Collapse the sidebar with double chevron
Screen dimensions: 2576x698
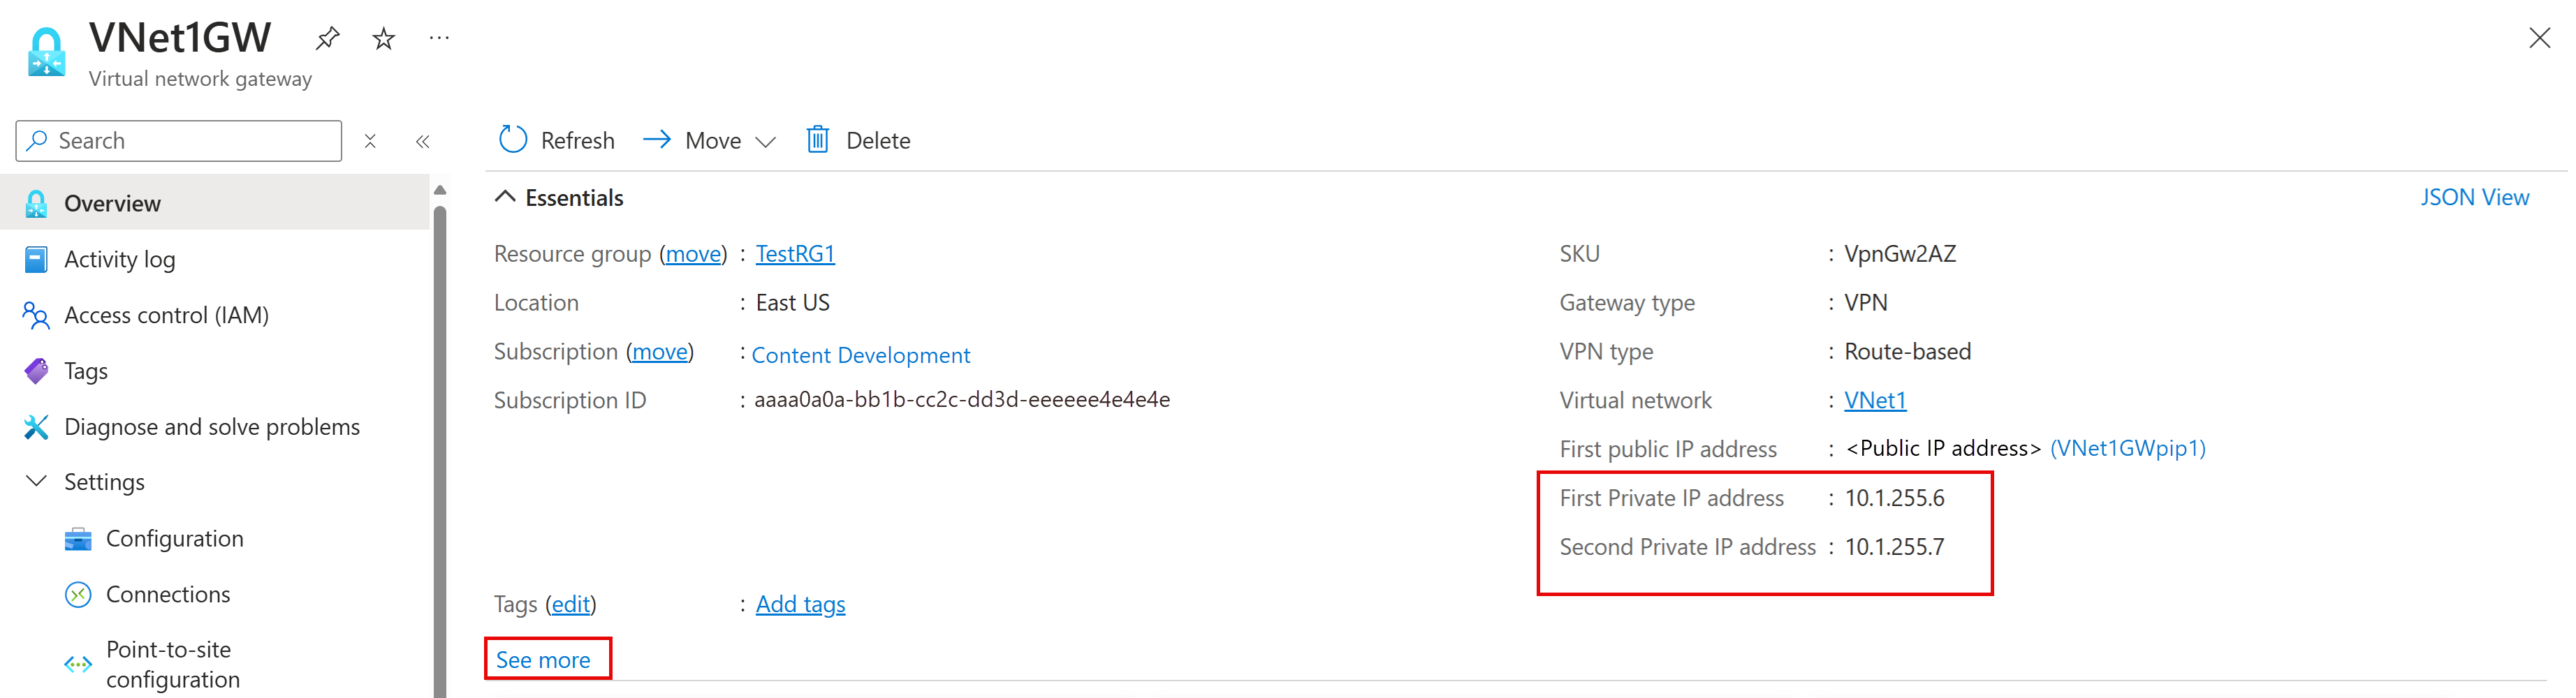coord(423,141)
